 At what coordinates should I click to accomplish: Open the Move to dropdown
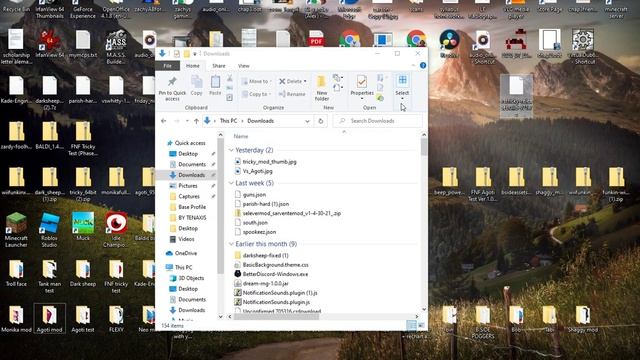tap(256, 81)
